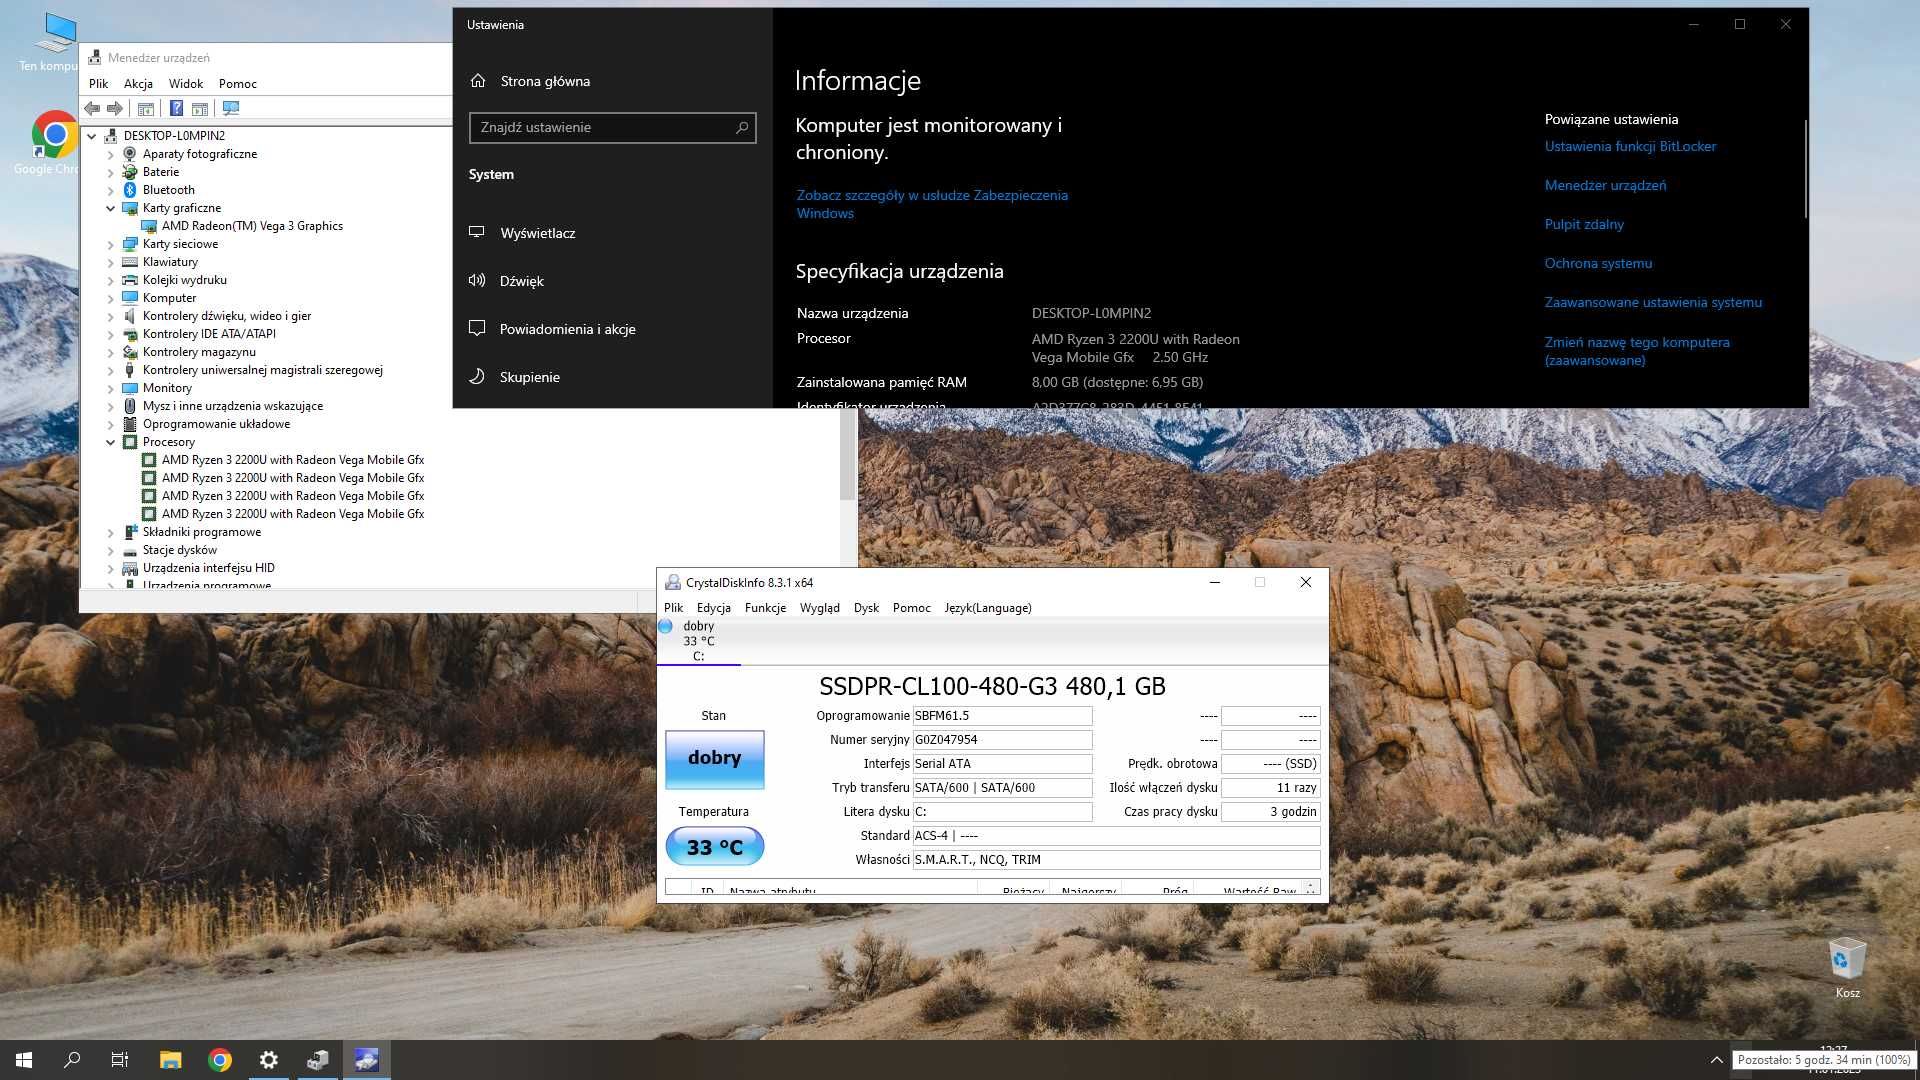
Task: Select the Kolejki wydruku tree item
Action: (184, 280)
